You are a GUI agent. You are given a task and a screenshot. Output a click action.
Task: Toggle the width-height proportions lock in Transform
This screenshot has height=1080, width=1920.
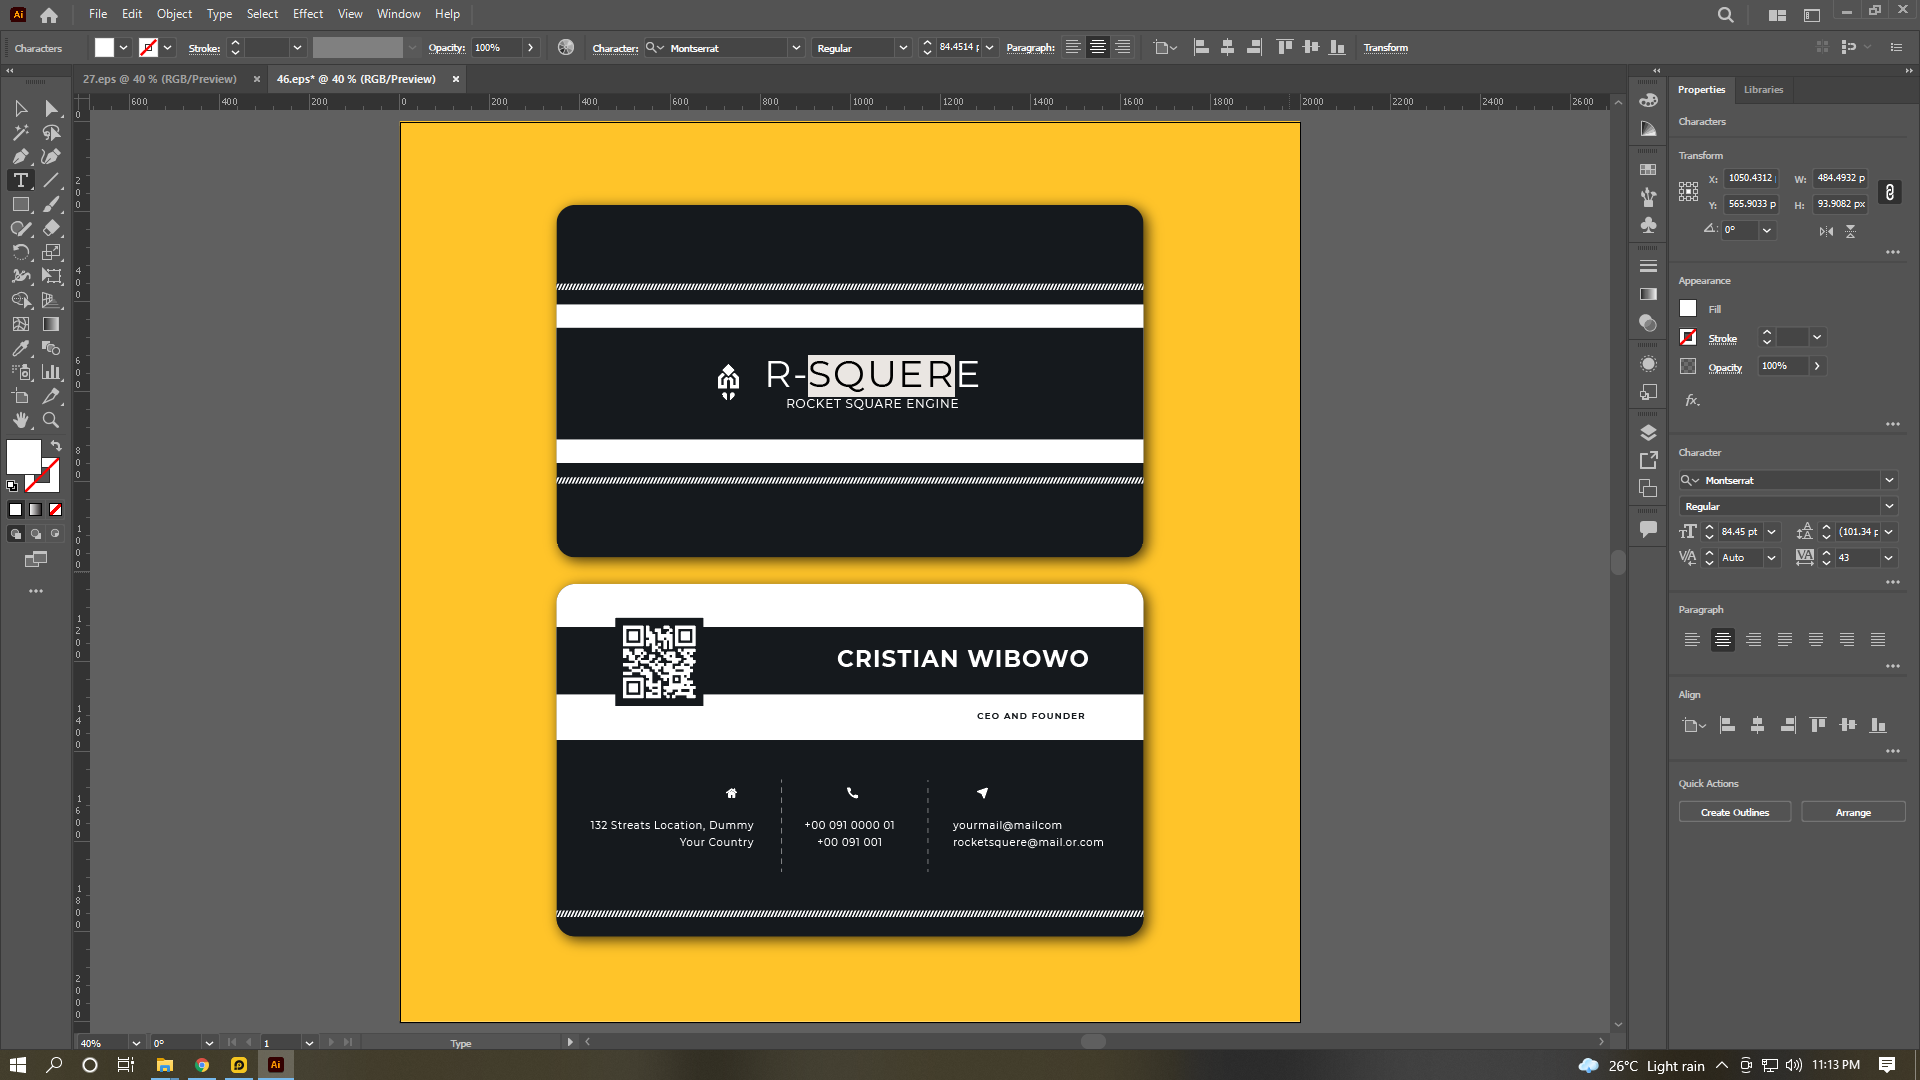1890,193
